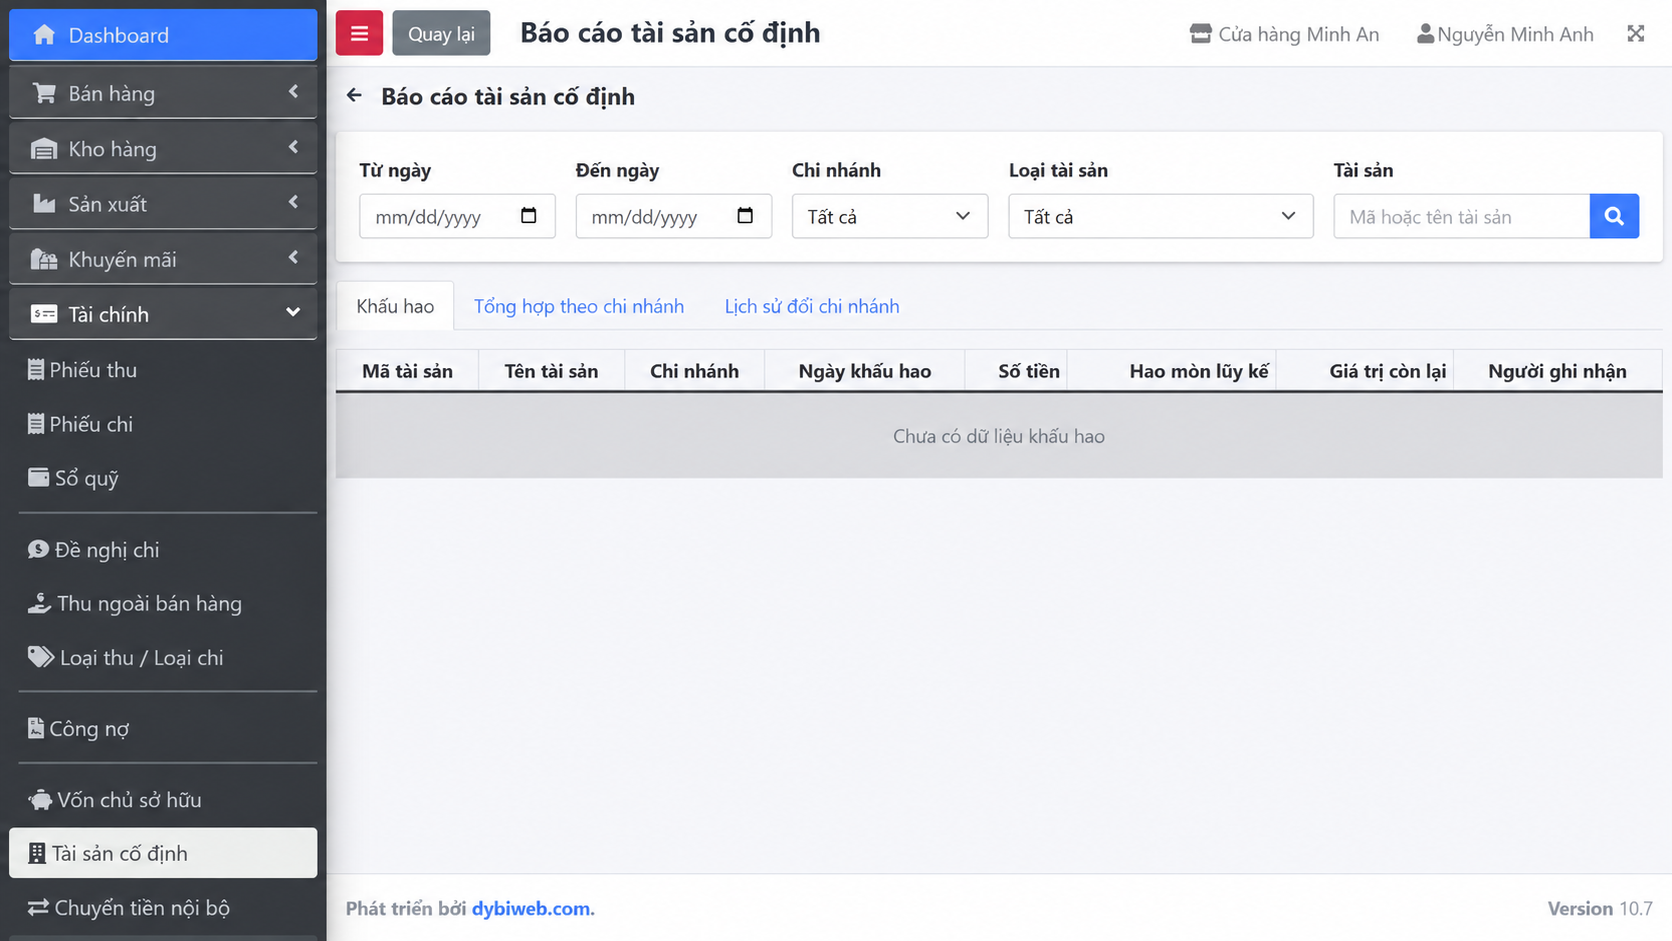This screenshot has height=941, width=1672.
Task: Click the back arrow beside page heading
Action: pyautogui.click(x=354, y=96)
